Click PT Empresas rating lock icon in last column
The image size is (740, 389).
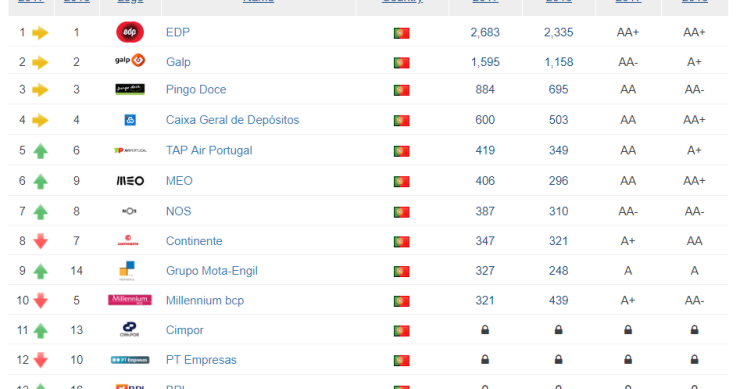[694, 360]
